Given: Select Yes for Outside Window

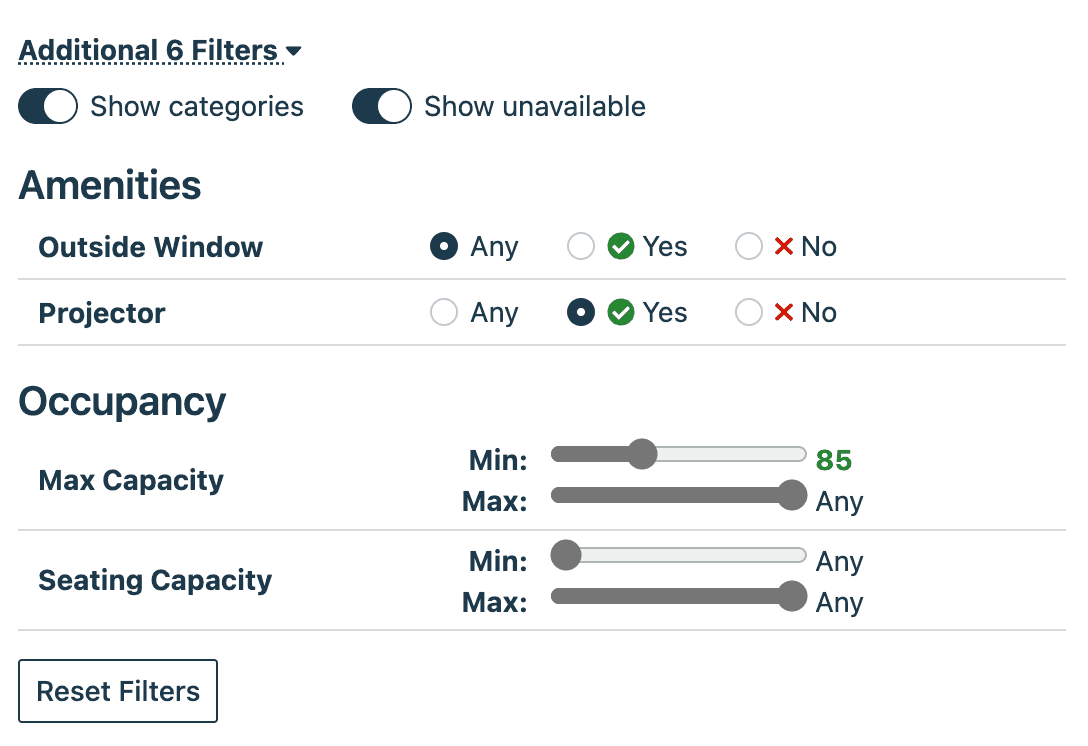Looking at the screenshot, I should tap(581, 246).
